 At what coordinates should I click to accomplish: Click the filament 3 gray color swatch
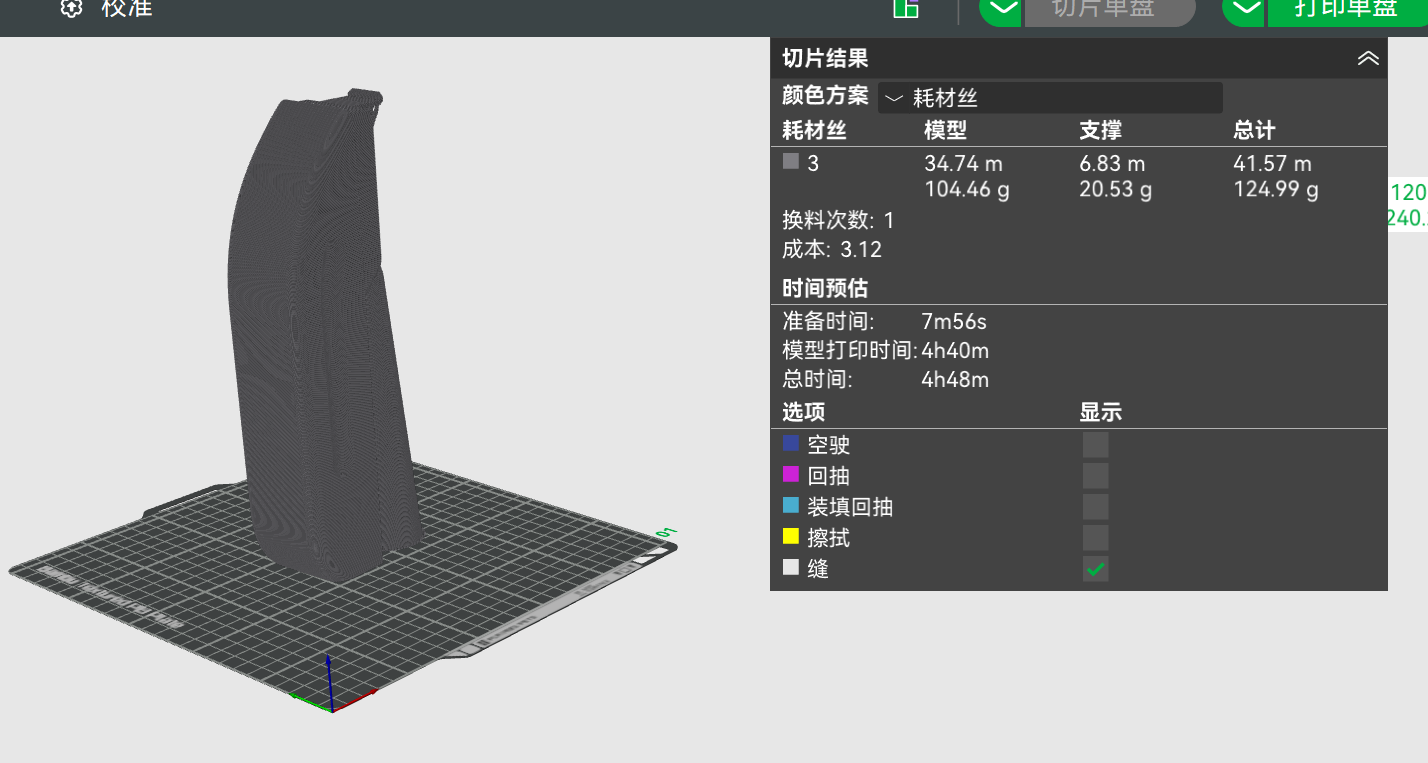coord(791,161)
